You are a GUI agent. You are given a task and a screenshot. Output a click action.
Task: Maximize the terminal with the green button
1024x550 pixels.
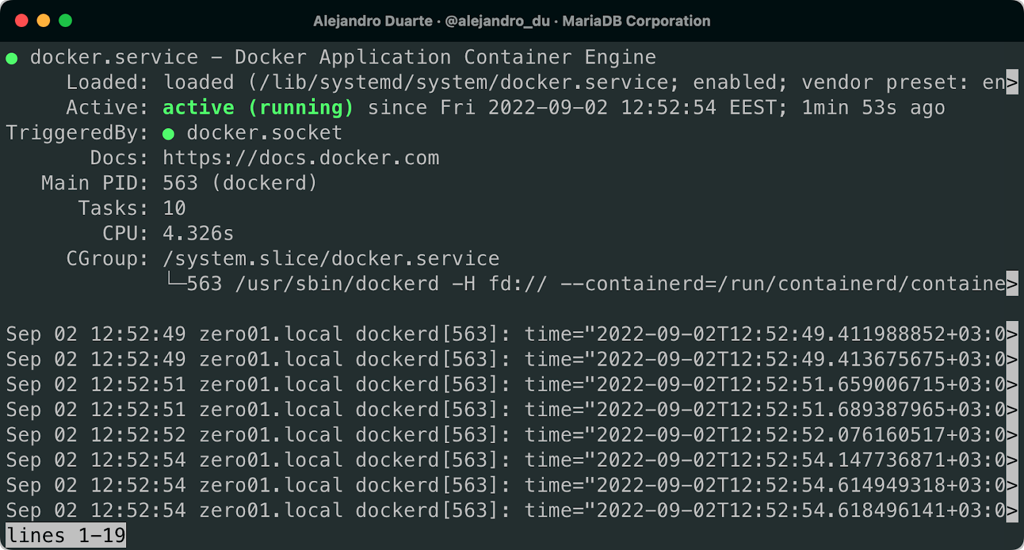pos(66,20)
